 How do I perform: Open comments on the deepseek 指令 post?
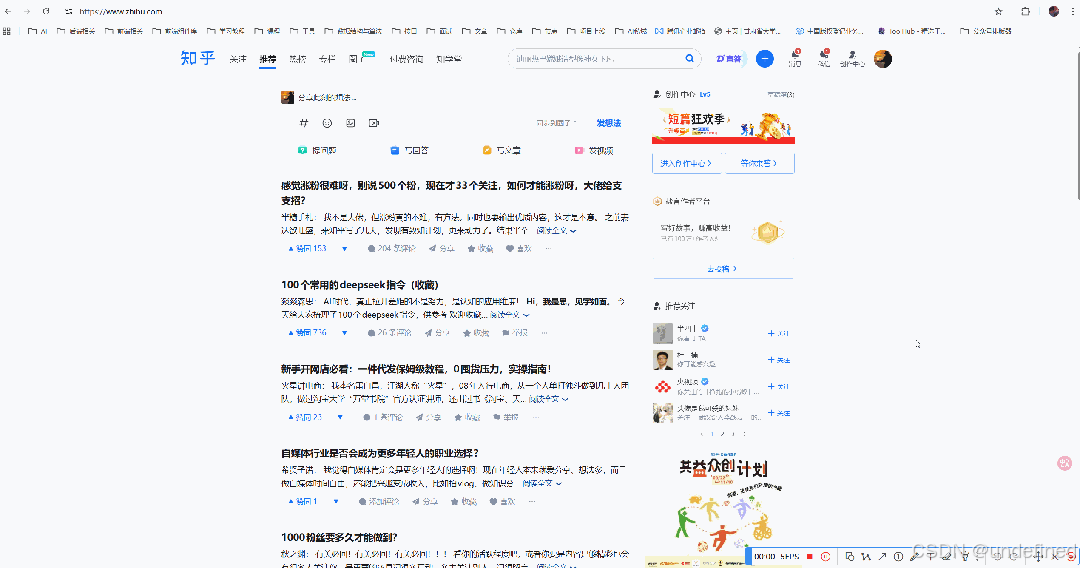[x=390, y=333]
